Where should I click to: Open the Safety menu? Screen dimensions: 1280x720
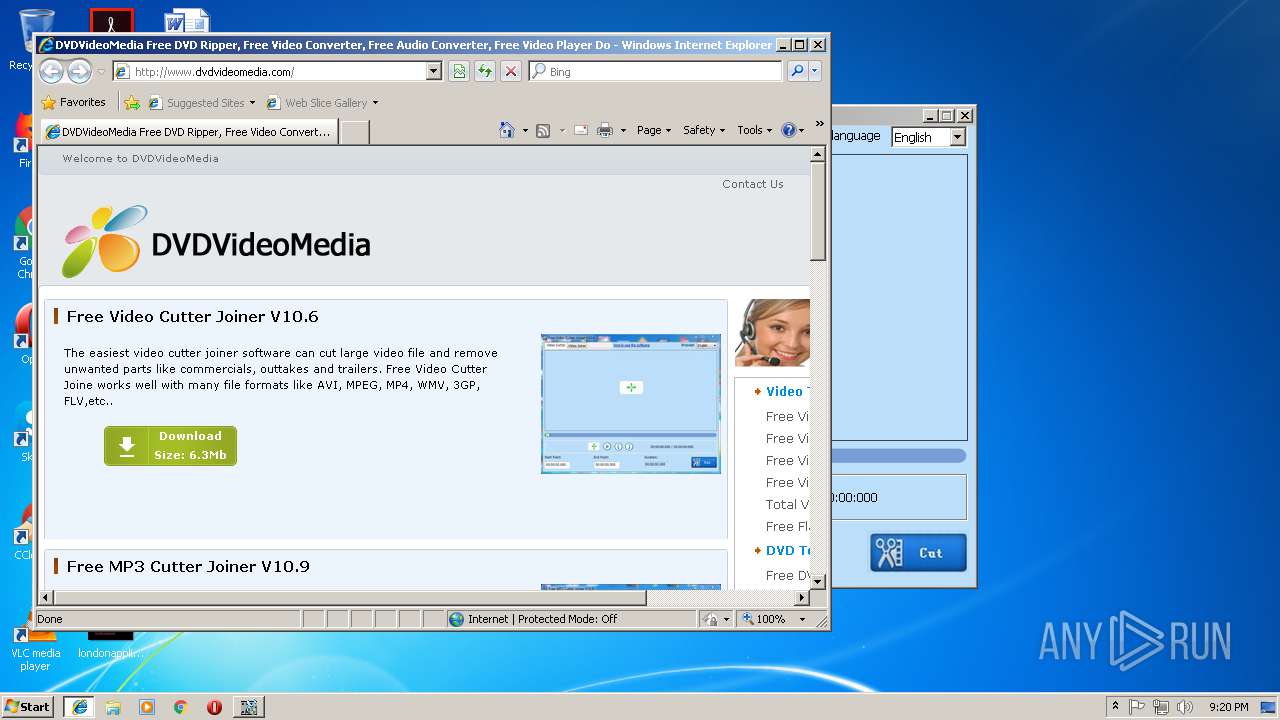(x=704, y=130)
